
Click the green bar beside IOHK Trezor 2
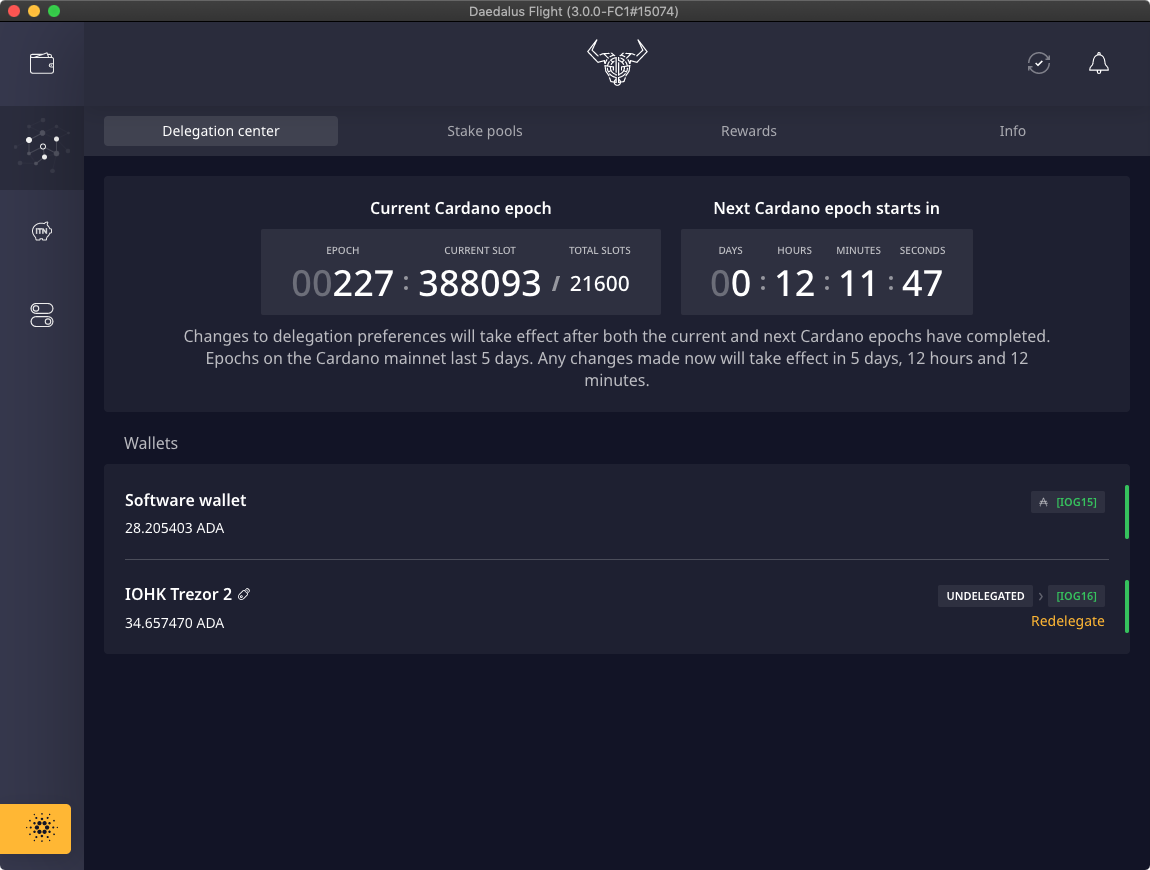(x=1127, y=607)
